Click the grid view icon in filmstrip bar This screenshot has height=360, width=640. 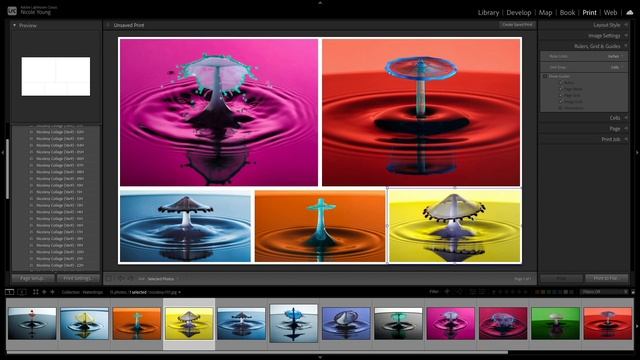(36, 292)
